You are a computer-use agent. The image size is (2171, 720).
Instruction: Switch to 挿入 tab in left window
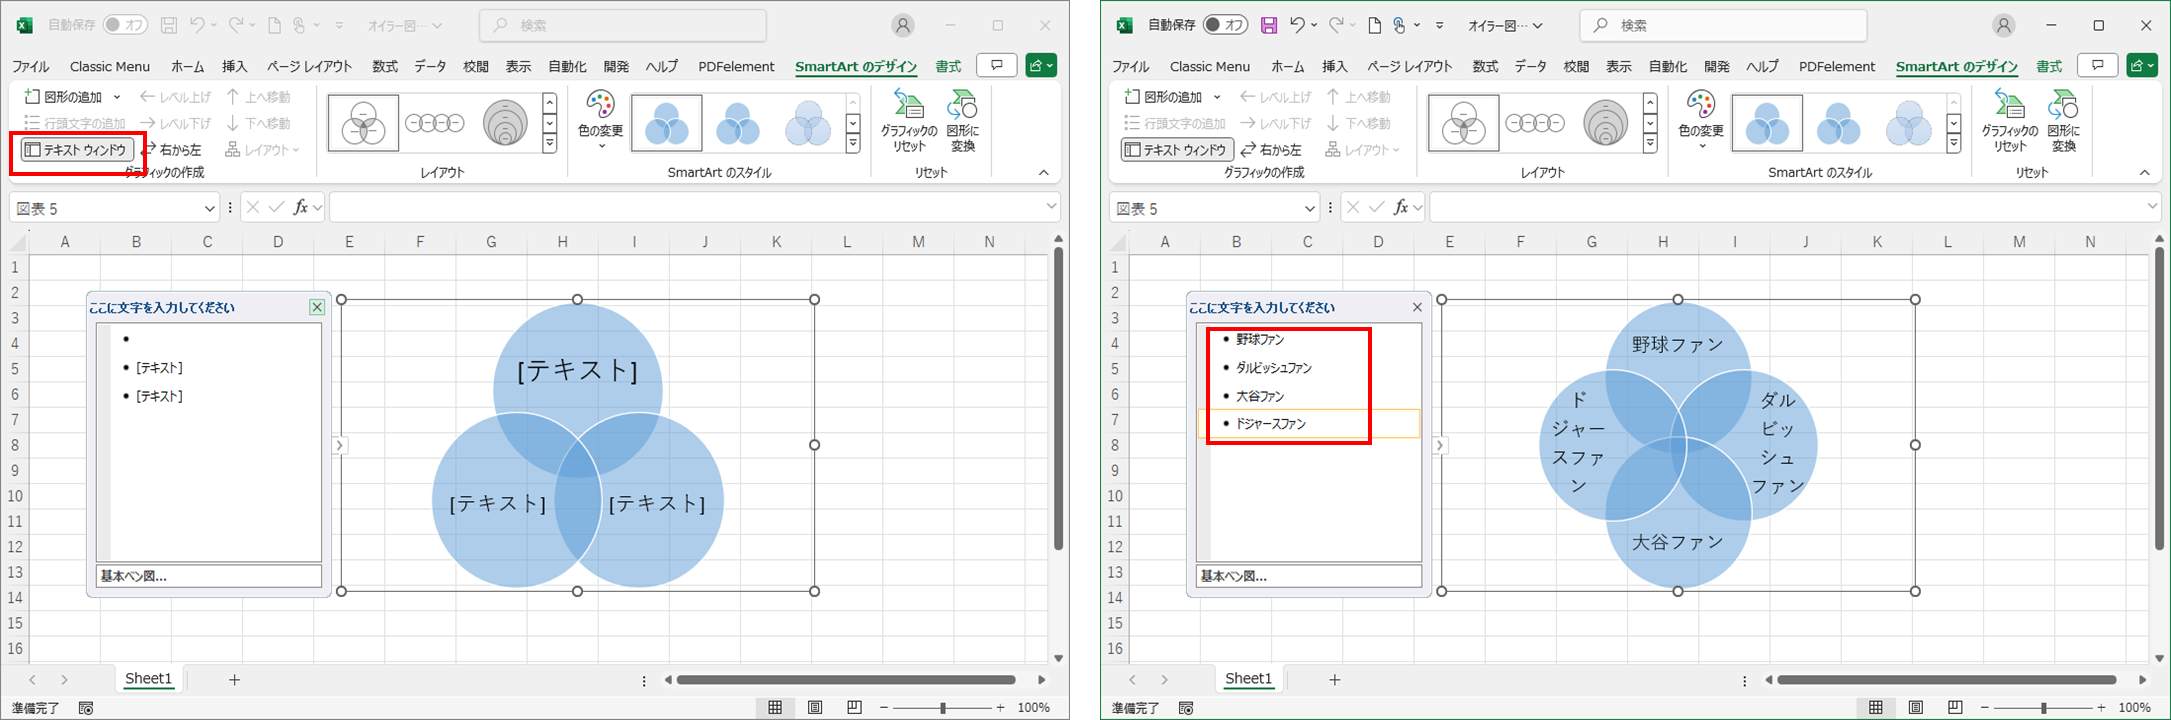point(235,66)
